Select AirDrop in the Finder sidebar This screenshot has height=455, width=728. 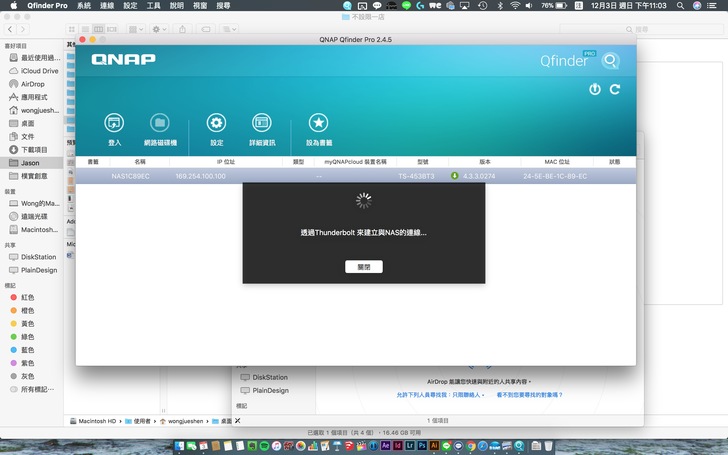(28, 84)
